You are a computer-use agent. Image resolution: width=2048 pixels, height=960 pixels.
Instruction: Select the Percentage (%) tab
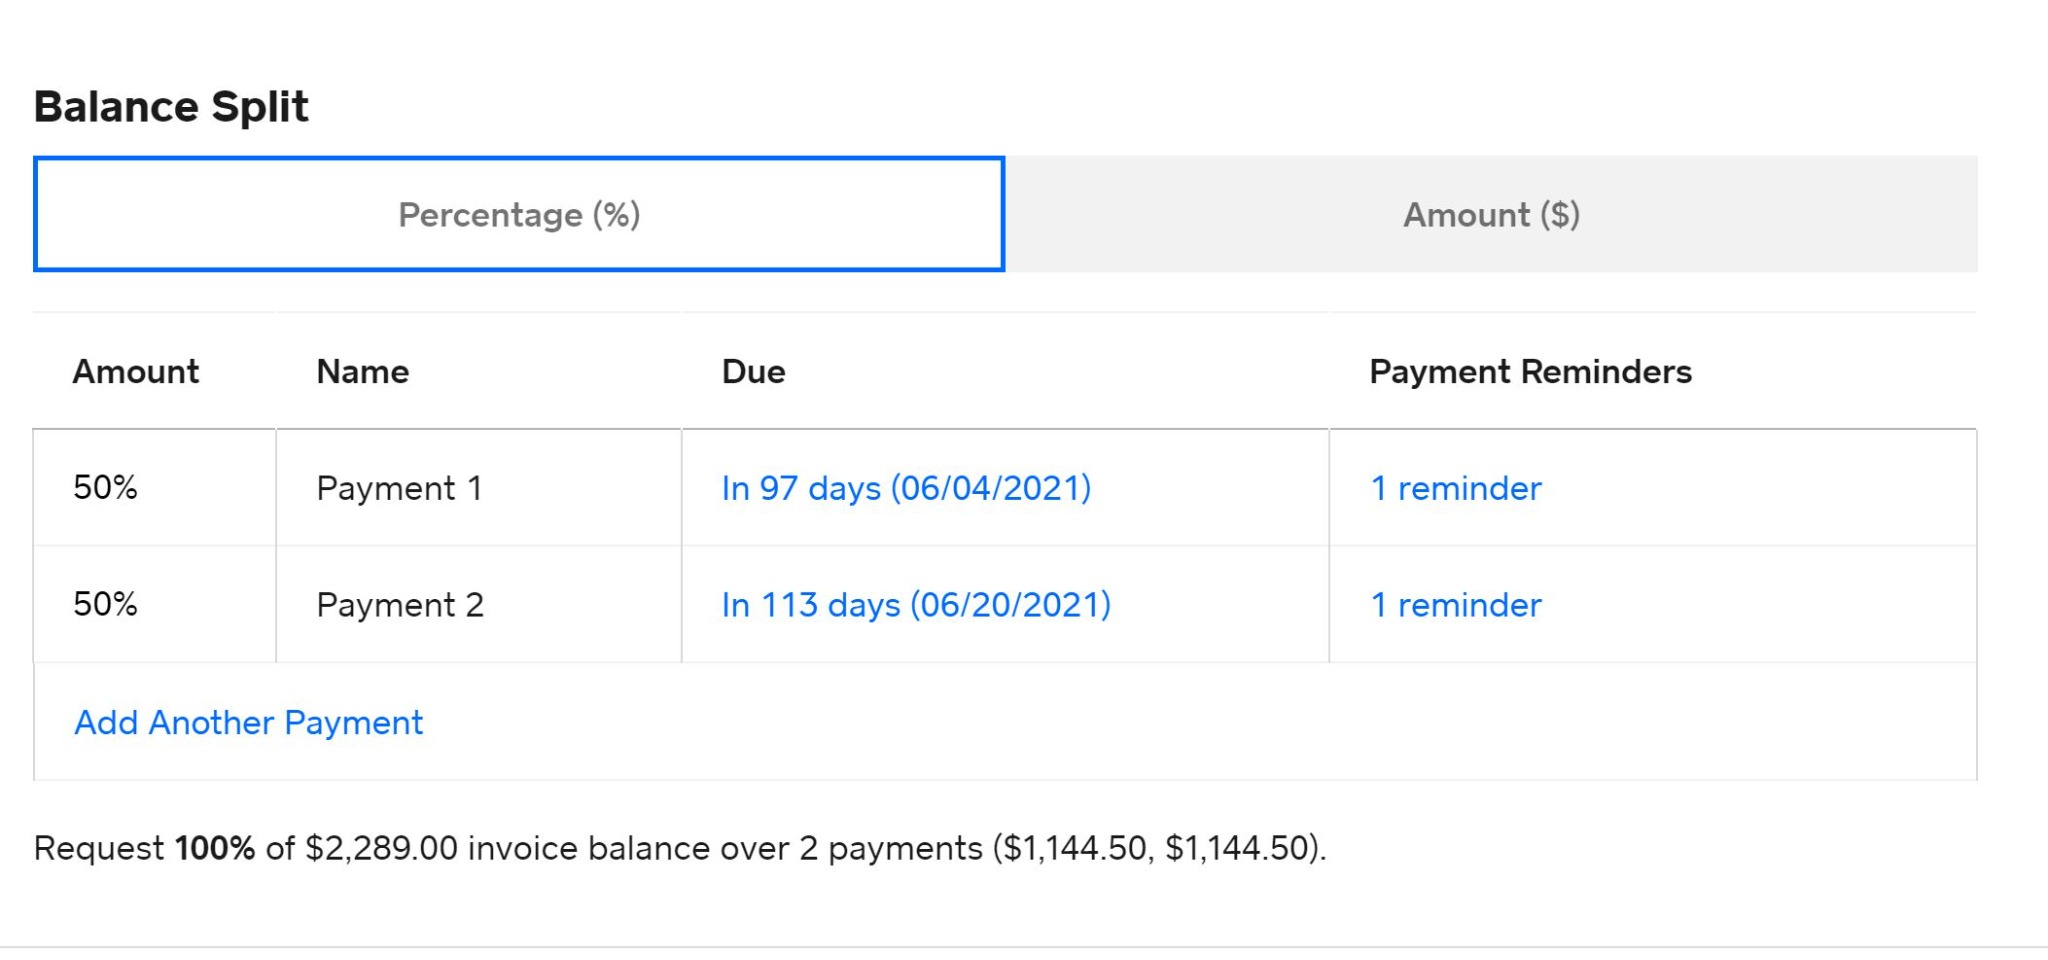pyautogui.click(x=519, y=213)
